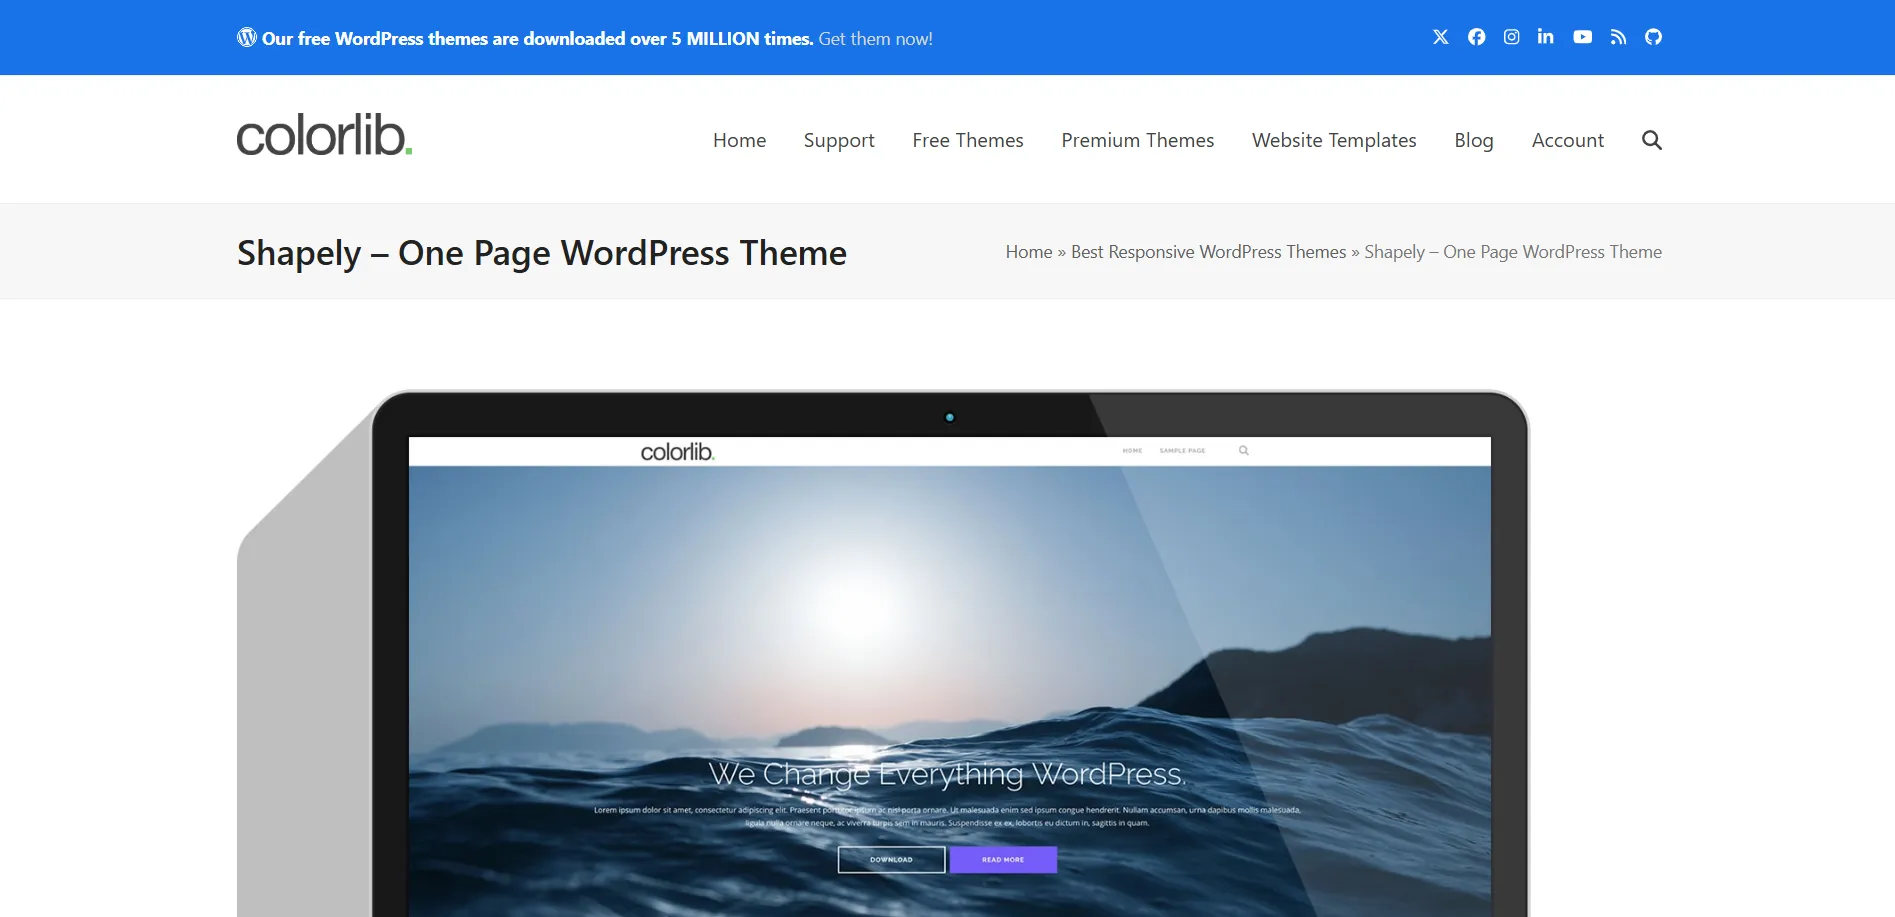Open the Premium Themes menu item

pos(1138,140)
